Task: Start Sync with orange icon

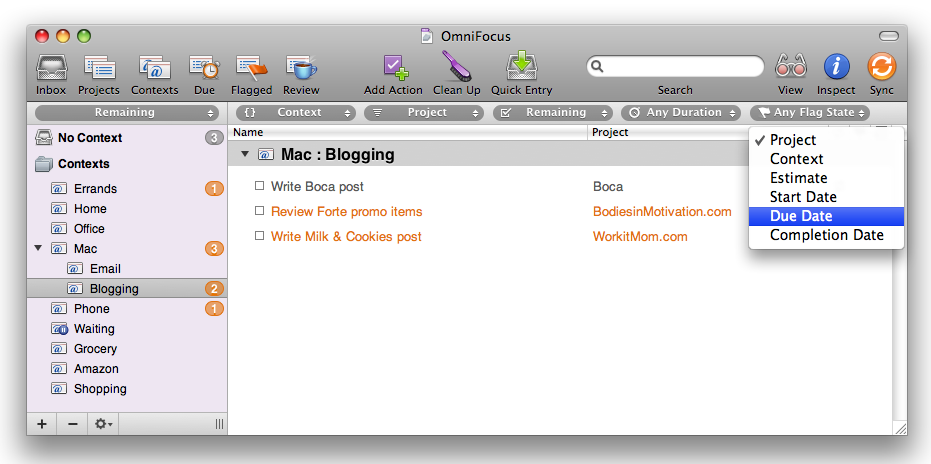Action: coord(881,67)
